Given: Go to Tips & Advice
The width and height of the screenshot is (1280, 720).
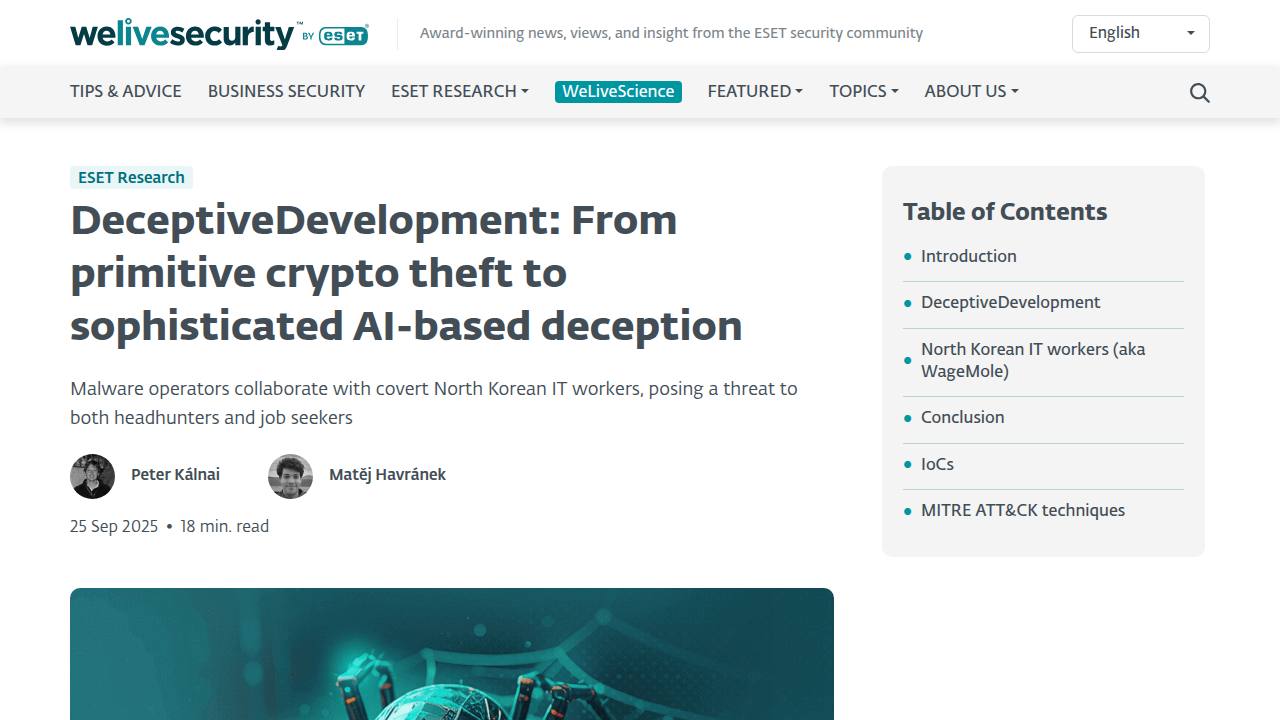Looking at the screenshot, I should (x=126, y=91).
